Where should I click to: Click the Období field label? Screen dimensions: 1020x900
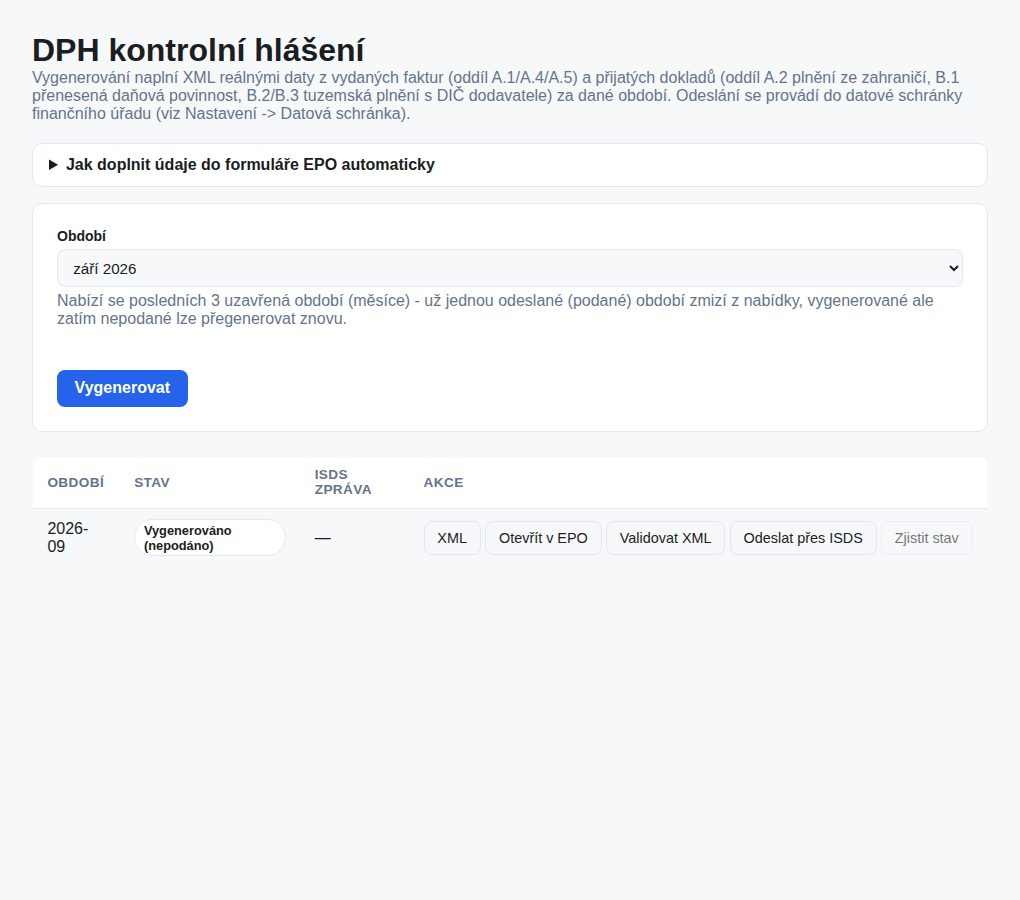81,236
